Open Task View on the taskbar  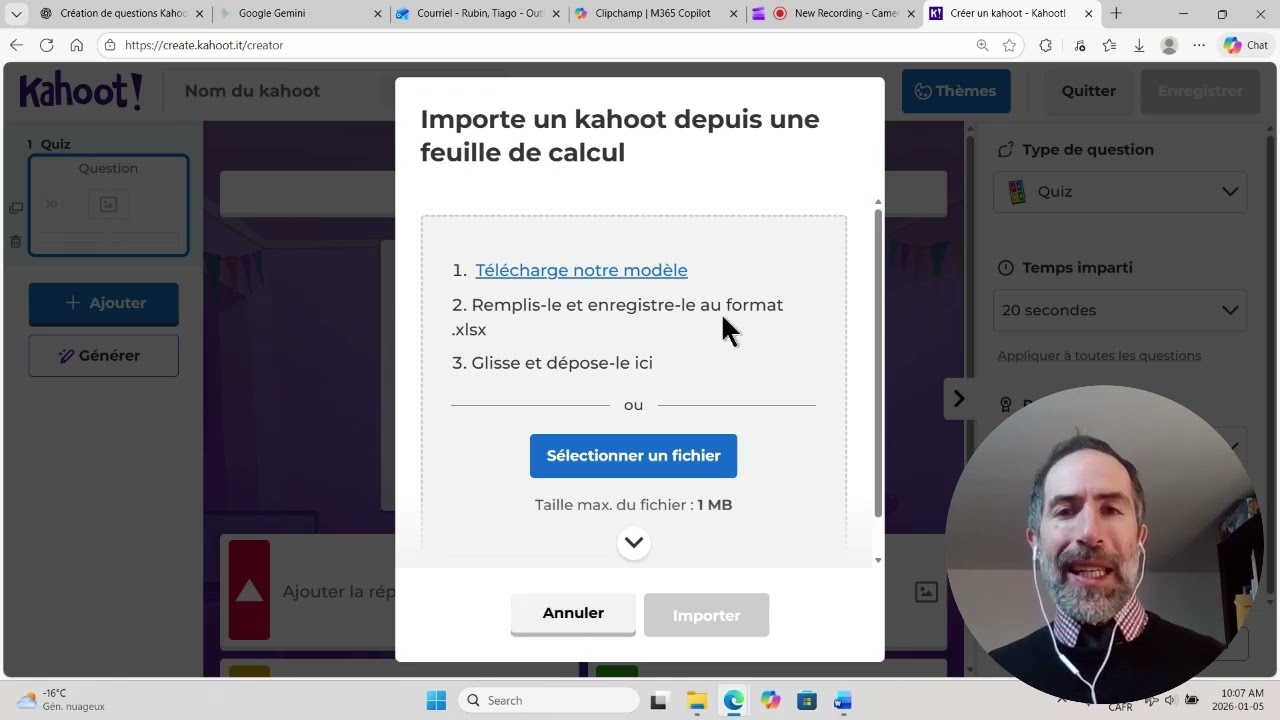[x=659, y=701]
